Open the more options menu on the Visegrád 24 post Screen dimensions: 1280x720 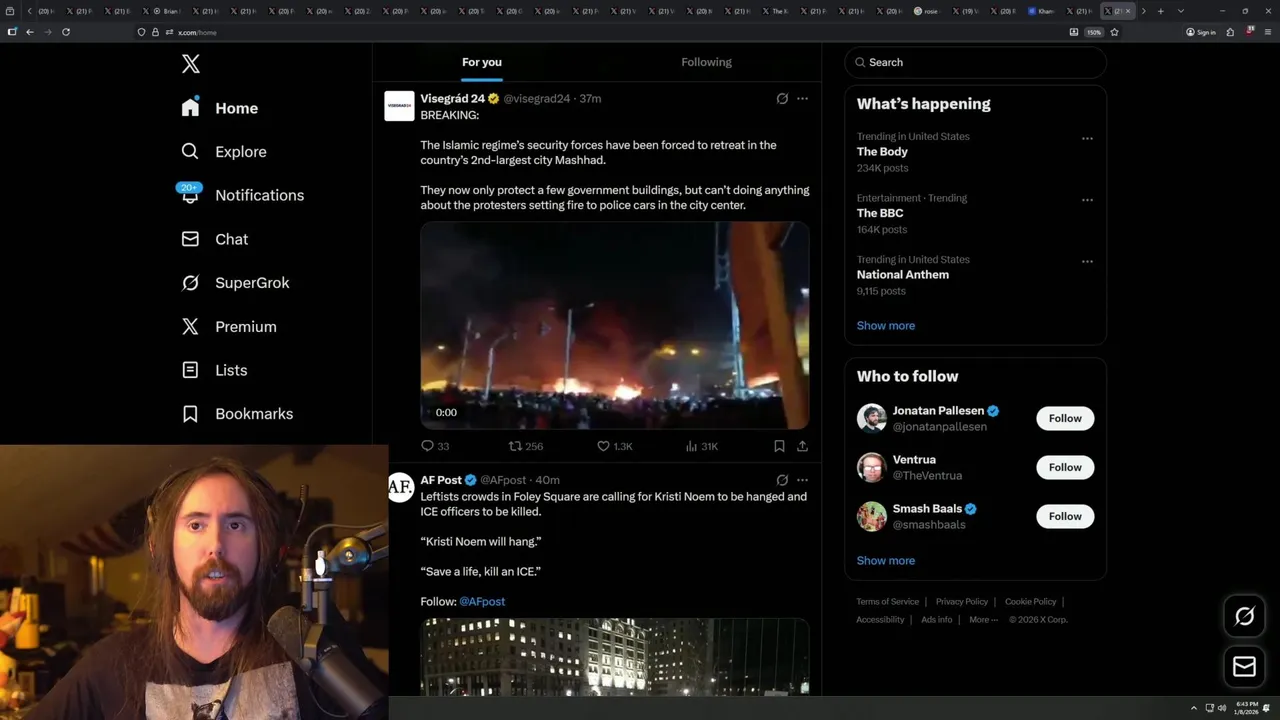[802, 98]
